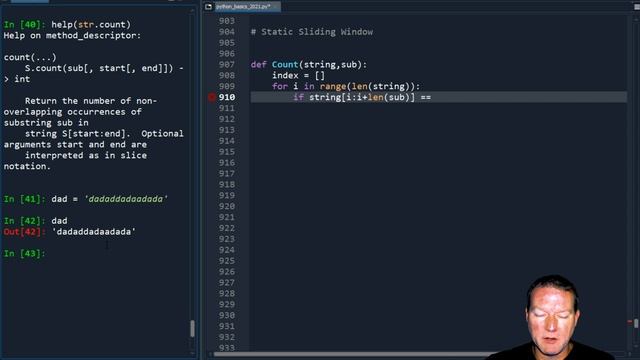The height and width of the screenshot is (360, 640).
Task: Remove the red breakpoint on line 910
Action: click(211, 97)
